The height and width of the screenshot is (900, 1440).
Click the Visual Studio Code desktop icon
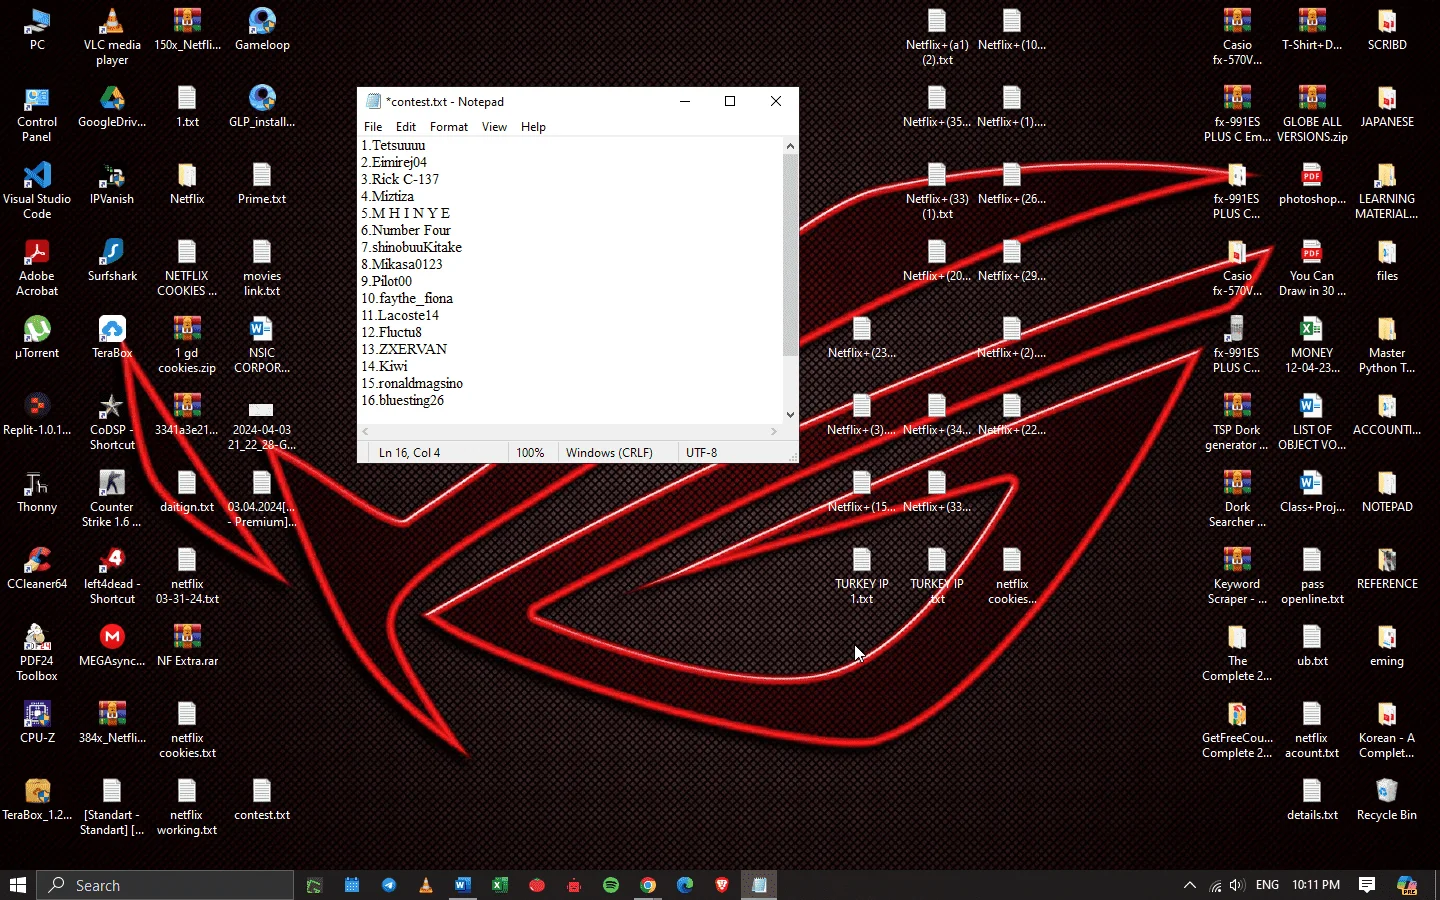37,190
